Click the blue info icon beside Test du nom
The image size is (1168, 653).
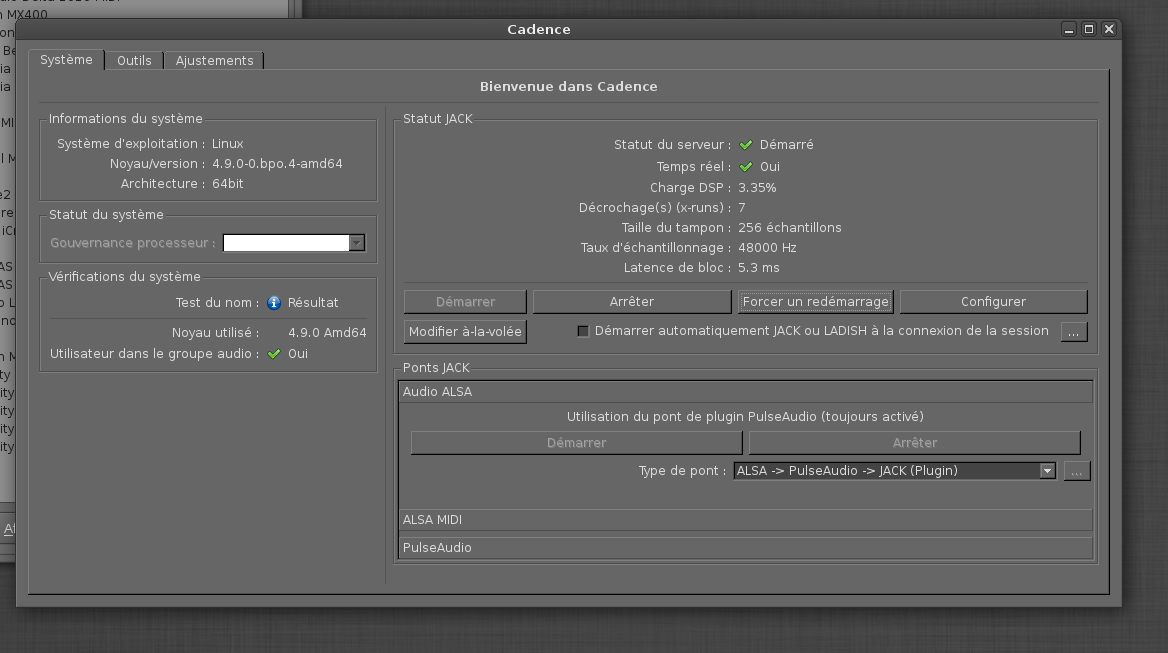[x=274, y=302]
